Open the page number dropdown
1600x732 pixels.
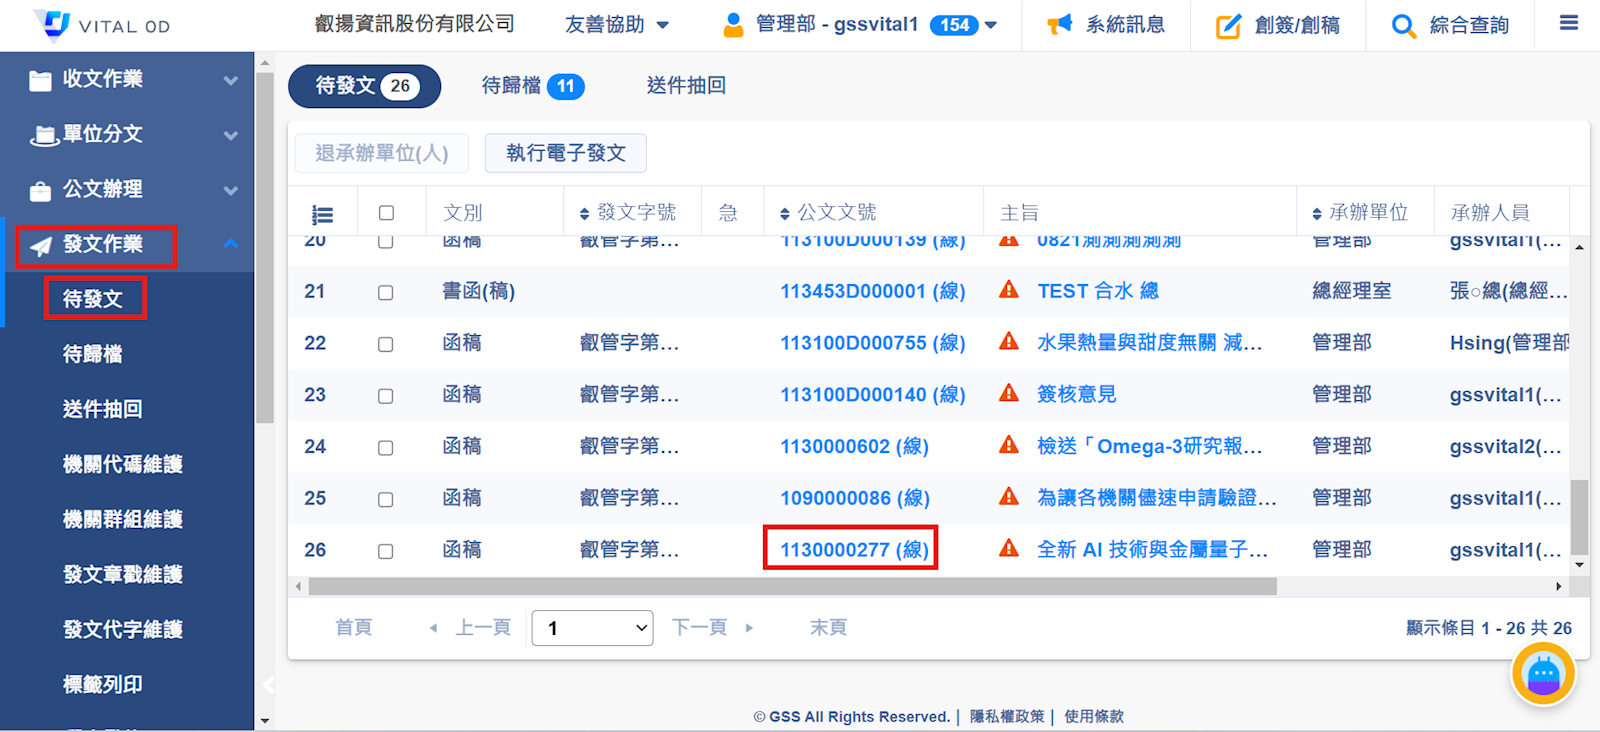[592, 628]
